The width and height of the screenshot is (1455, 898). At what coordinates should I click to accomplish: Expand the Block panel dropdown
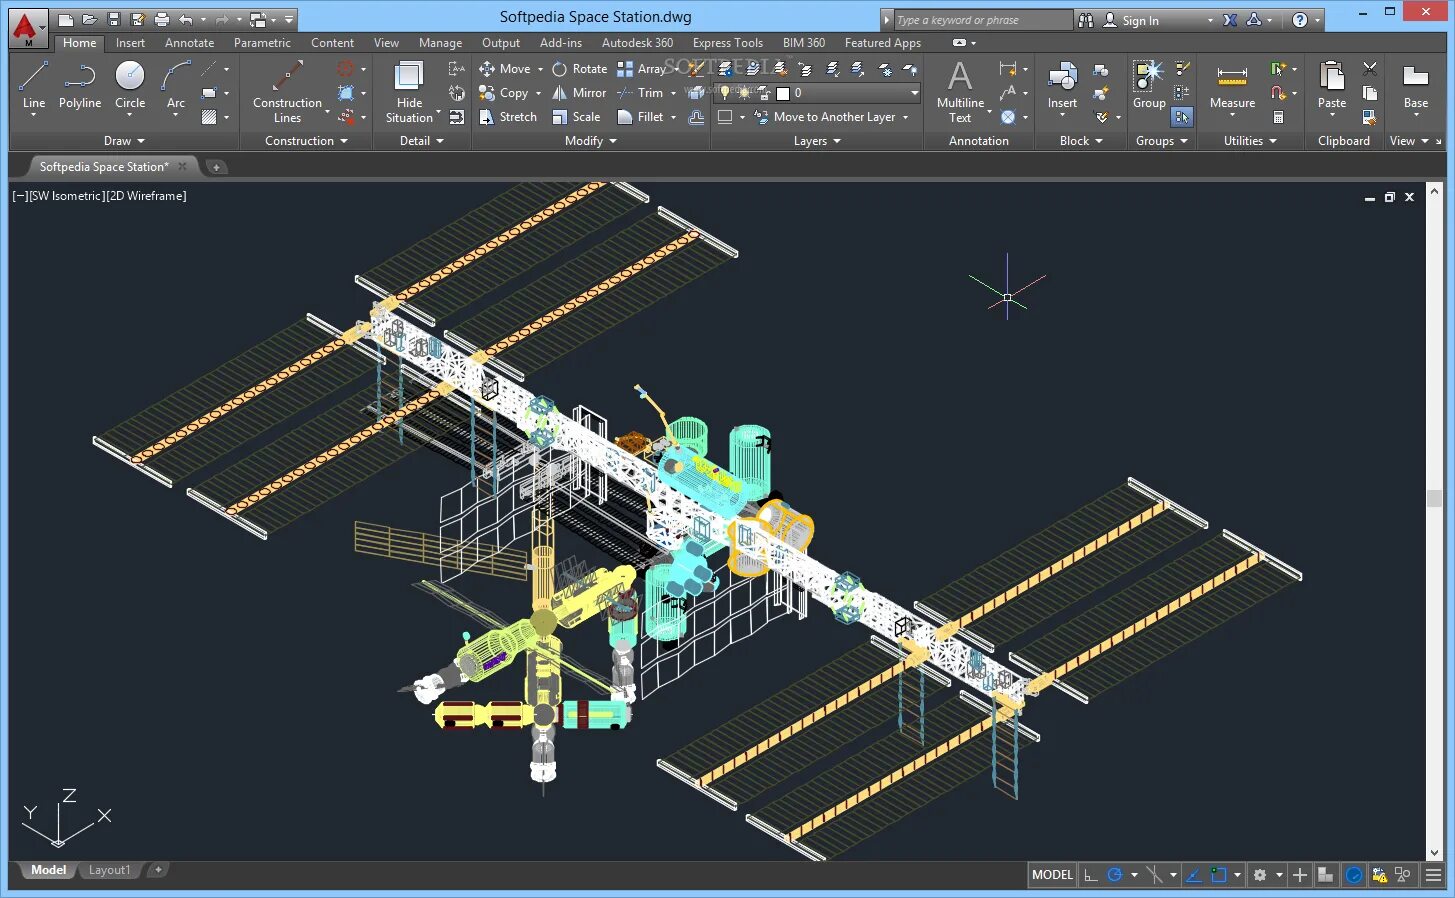1081,141
